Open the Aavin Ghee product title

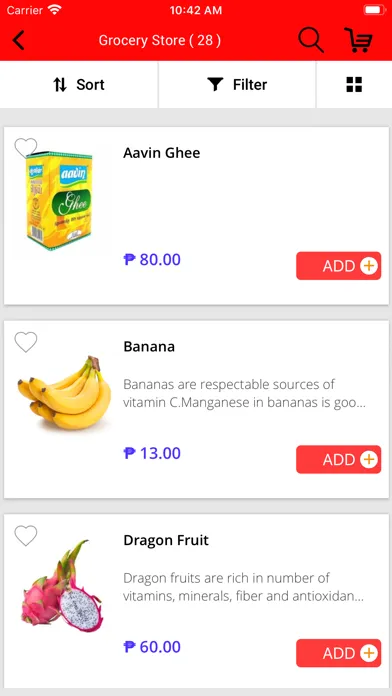tap(162, 153)
